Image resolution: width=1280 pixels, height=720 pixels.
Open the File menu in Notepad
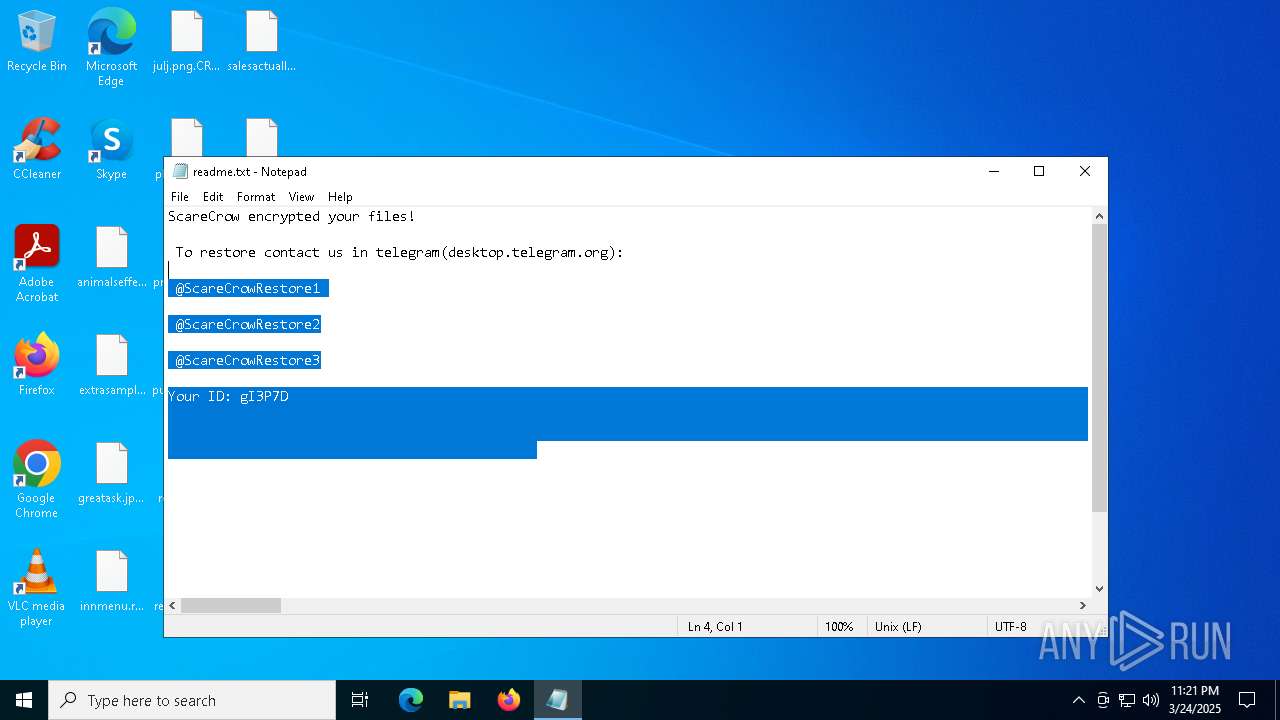[180, 197]
